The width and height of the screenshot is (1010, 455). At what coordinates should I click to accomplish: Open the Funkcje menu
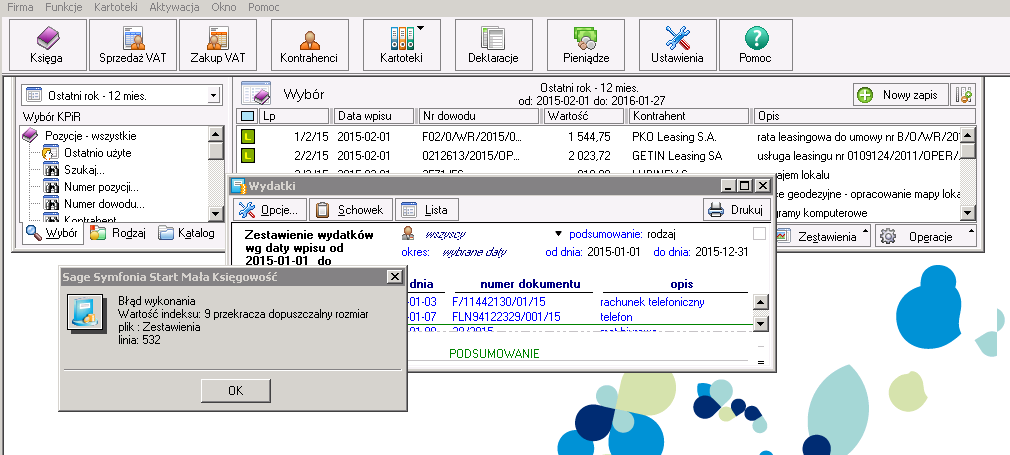tap(64, 7)
